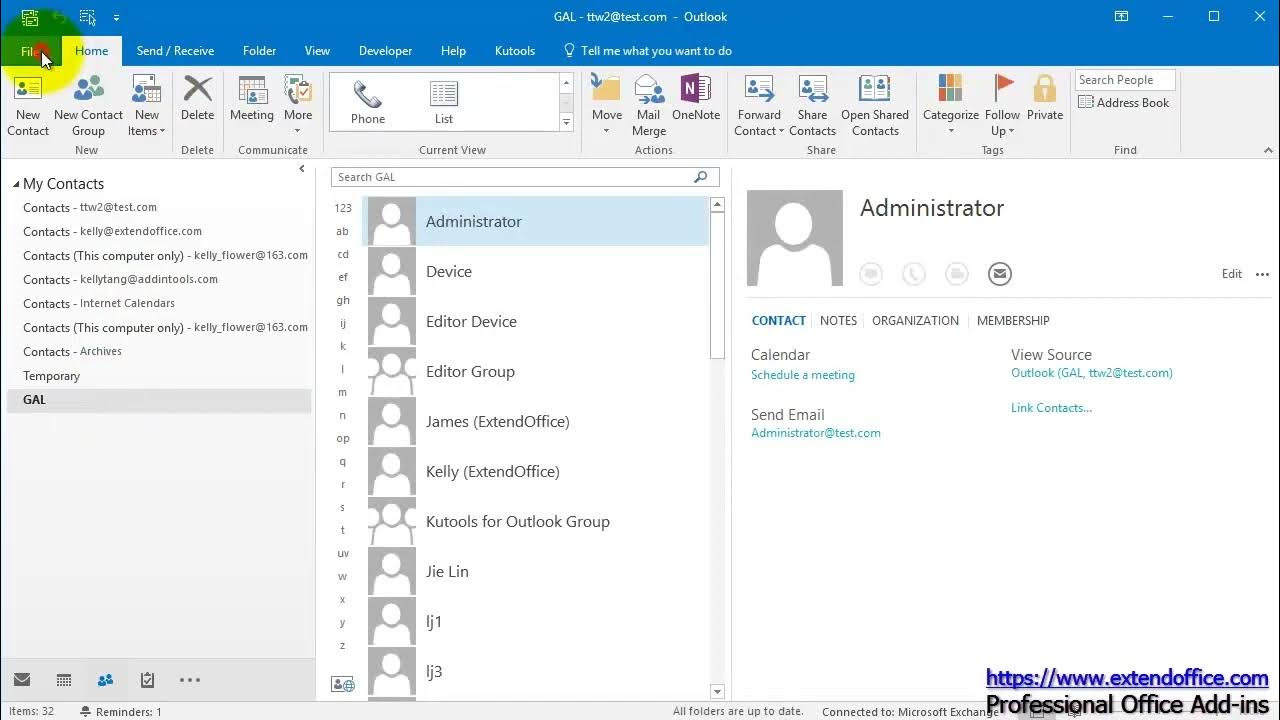This screenshot has height=720, width=1280.
Task: Click the Search People field
Action: coord(1125,80)
